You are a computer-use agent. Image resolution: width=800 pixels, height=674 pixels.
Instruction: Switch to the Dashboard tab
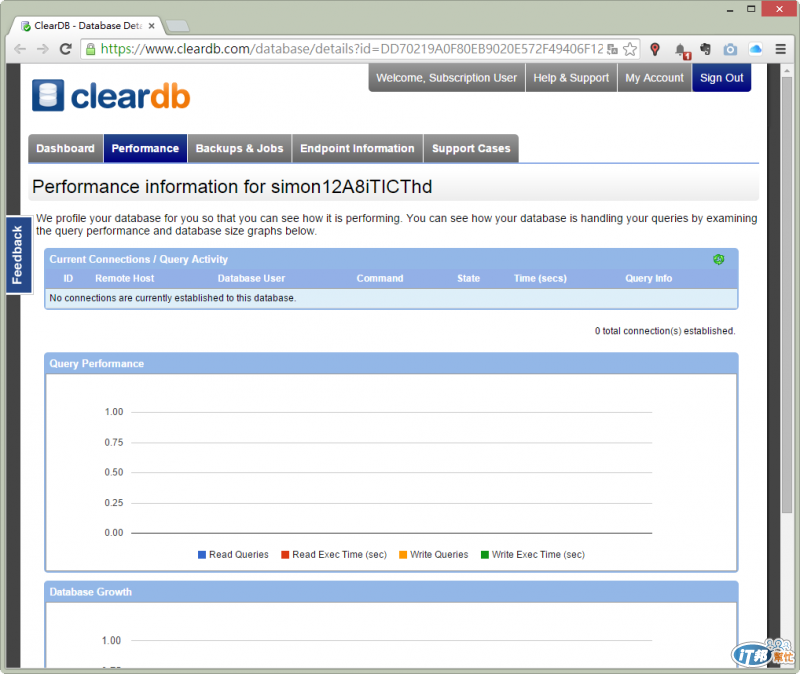(x=65, y=148)
